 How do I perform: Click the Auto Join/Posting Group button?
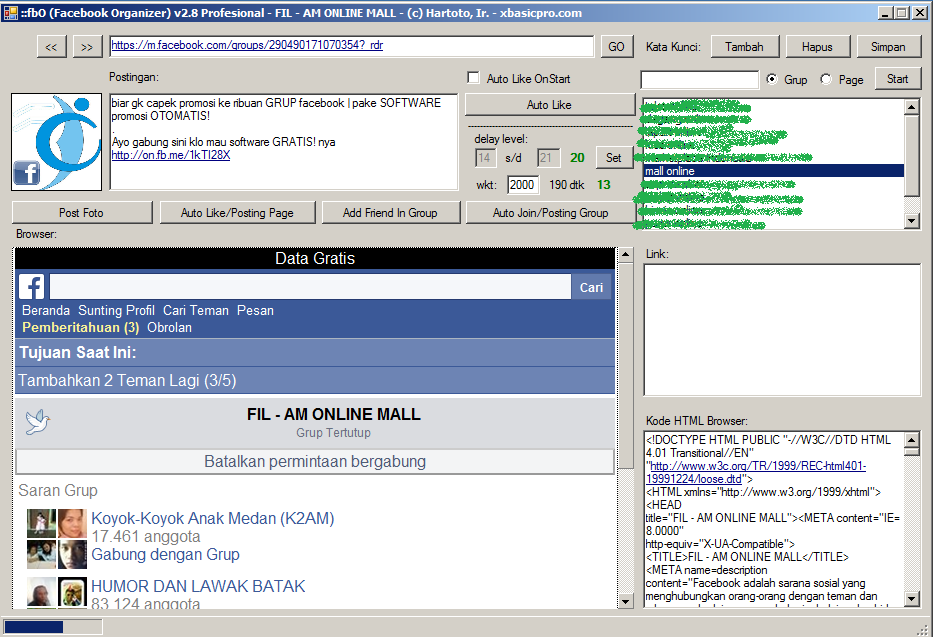[550, 212]
